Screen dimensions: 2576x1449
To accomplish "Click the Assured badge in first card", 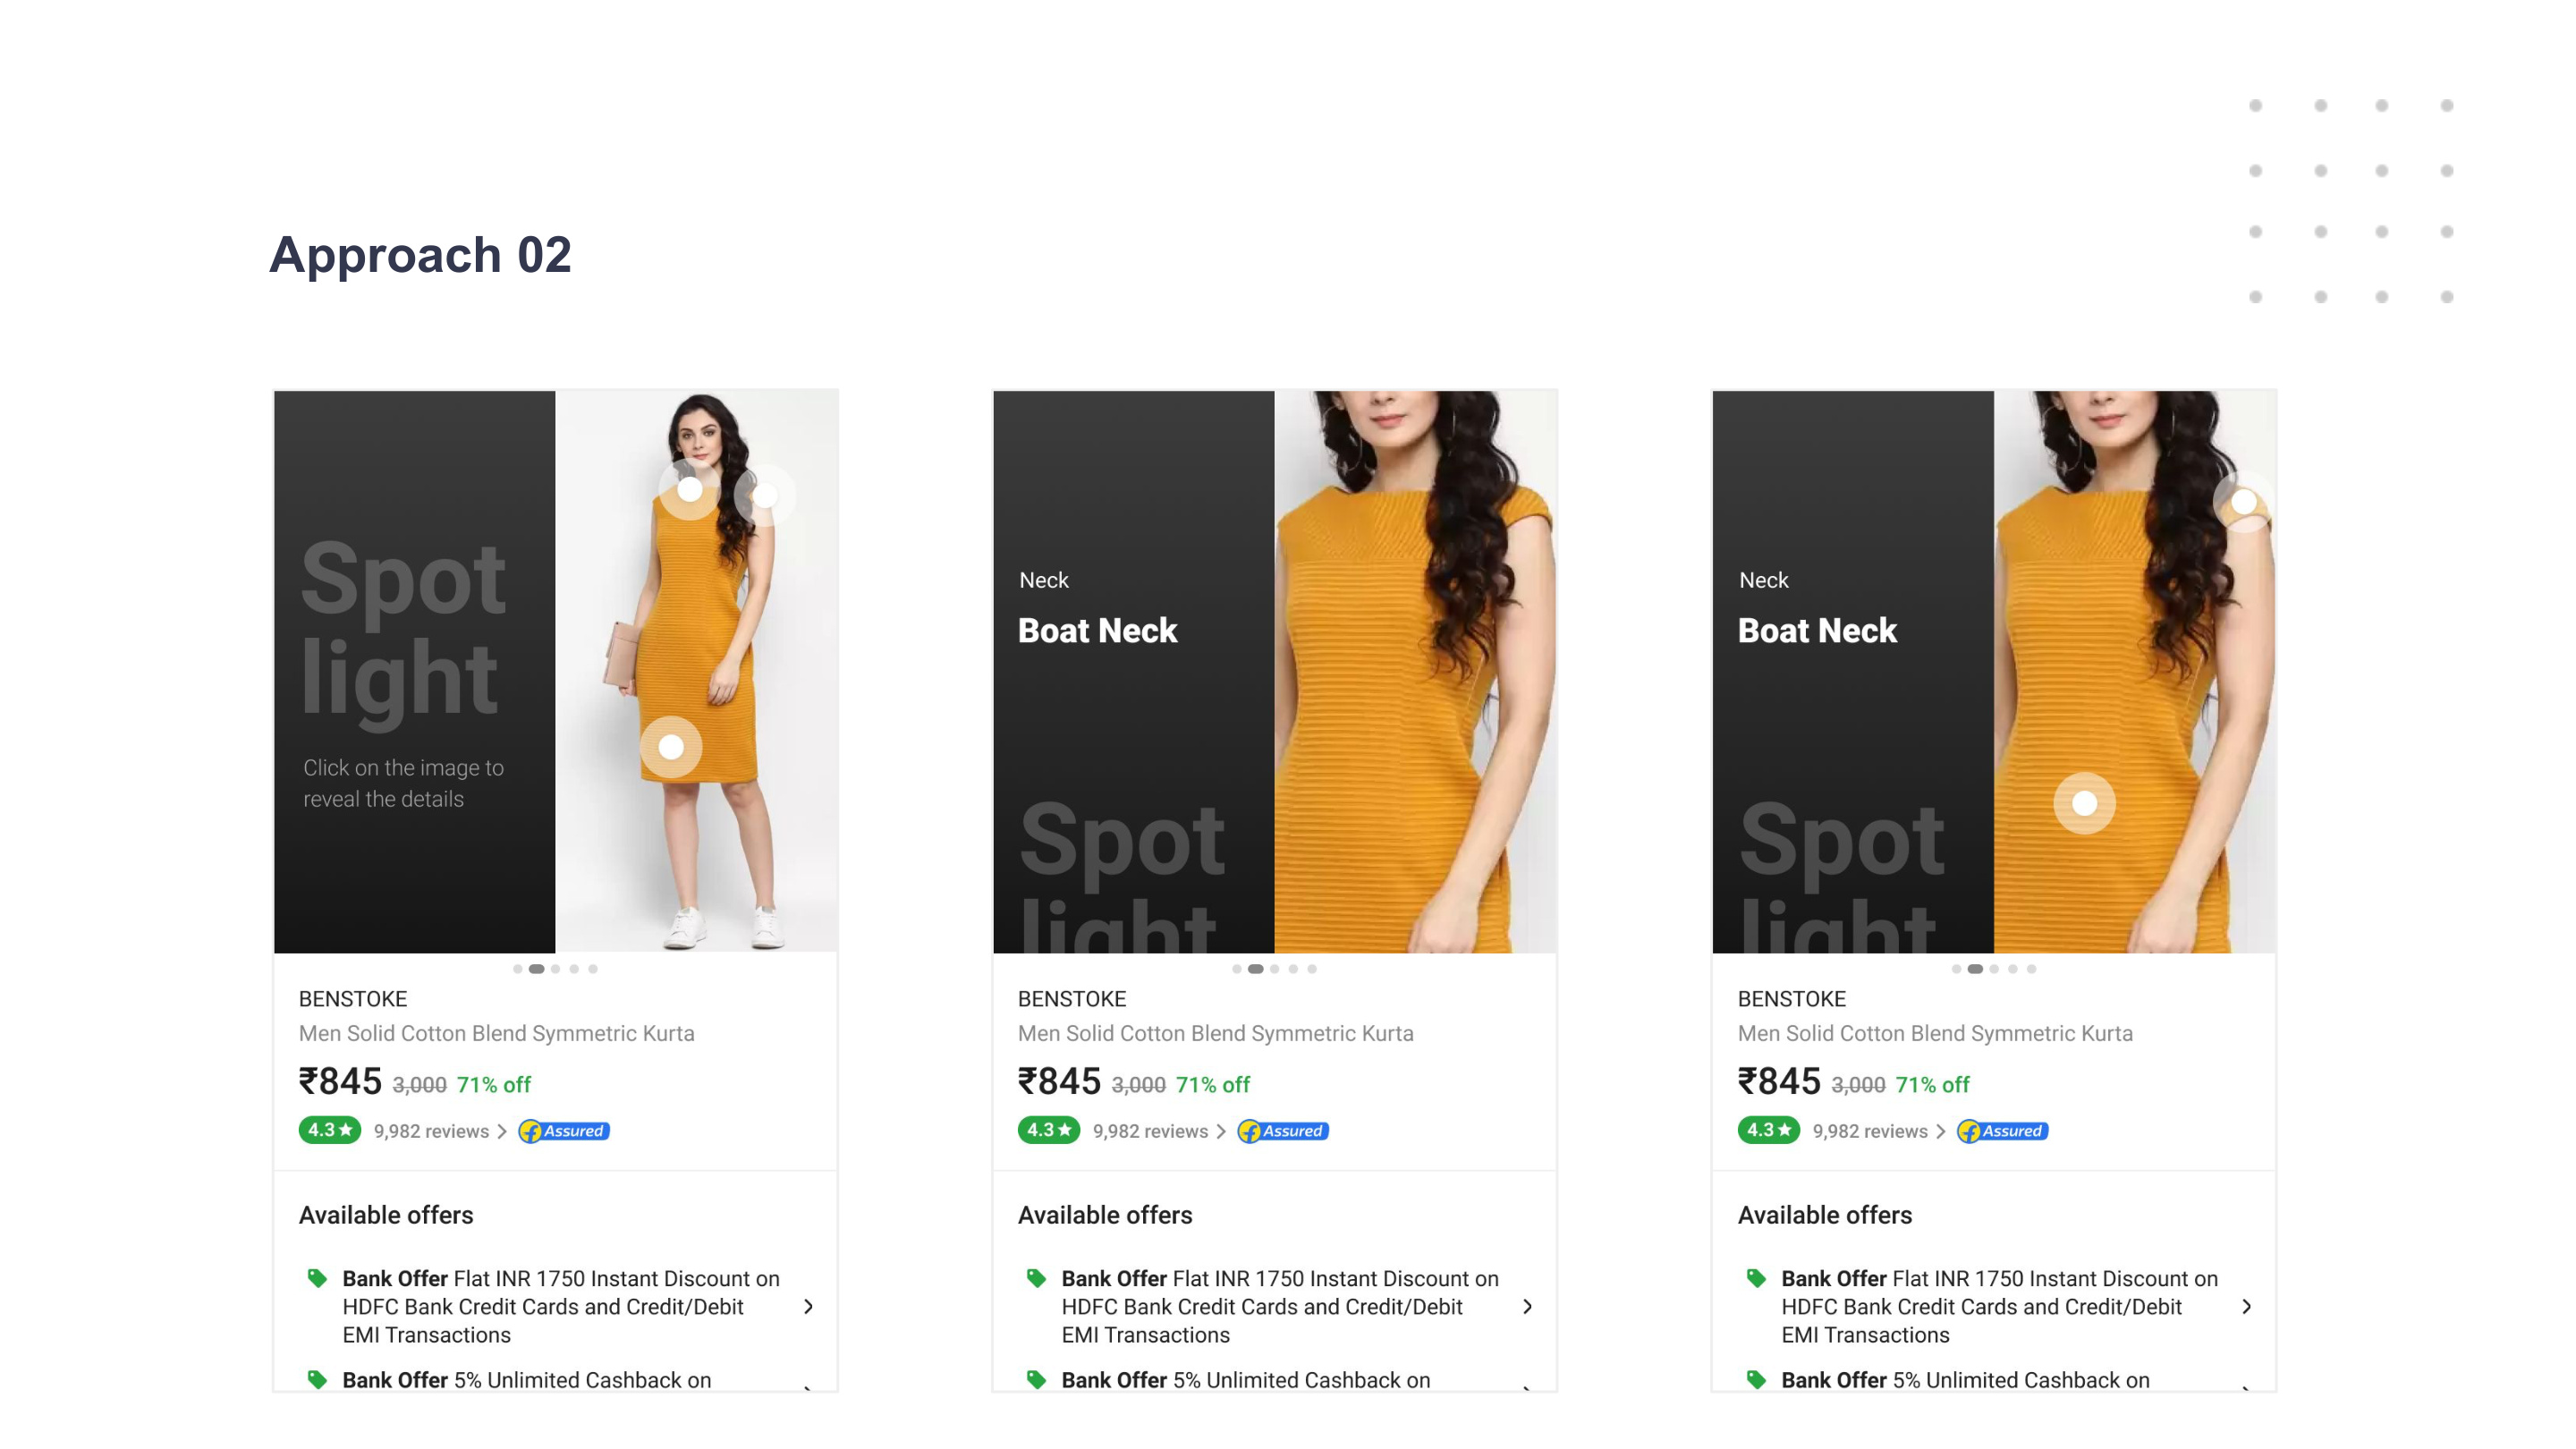I will (564, 1131).
